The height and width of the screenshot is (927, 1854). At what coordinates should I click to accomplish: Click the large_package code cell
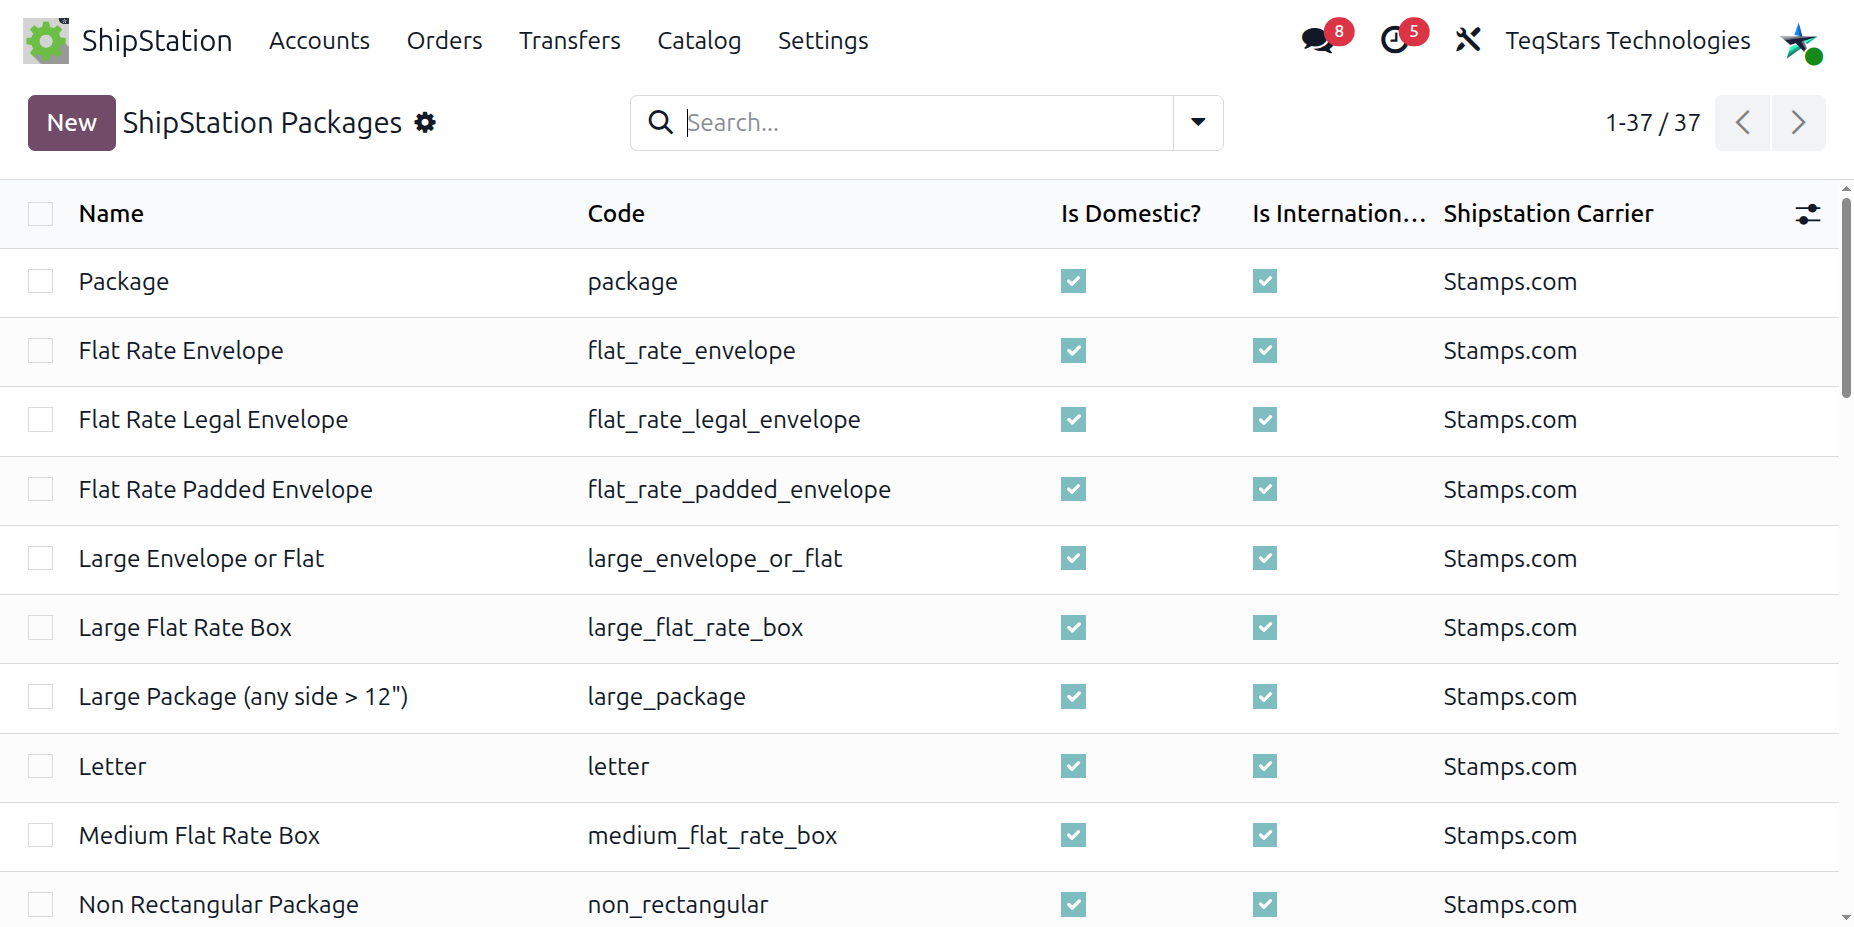pyautogui.click(x=667, y=697)
